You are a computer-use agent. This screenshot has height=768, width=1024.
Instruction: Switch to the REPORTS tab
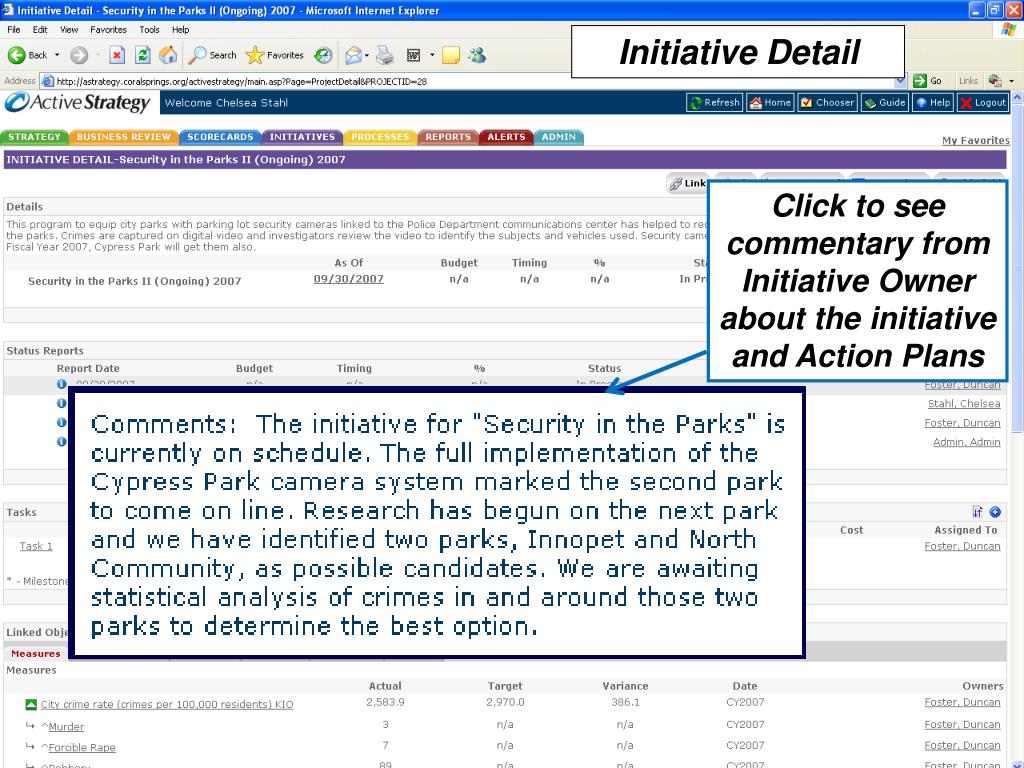click(448, 137)
